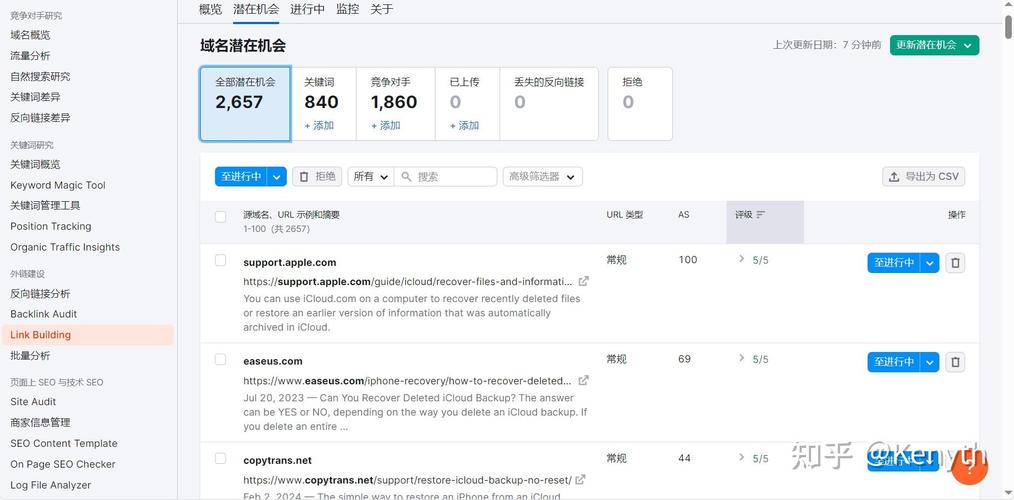The width and height of the screenshot is (1014, 500).
Task: Expand the easeus.com 5/5 rating
Action: (x=742, y=358)
